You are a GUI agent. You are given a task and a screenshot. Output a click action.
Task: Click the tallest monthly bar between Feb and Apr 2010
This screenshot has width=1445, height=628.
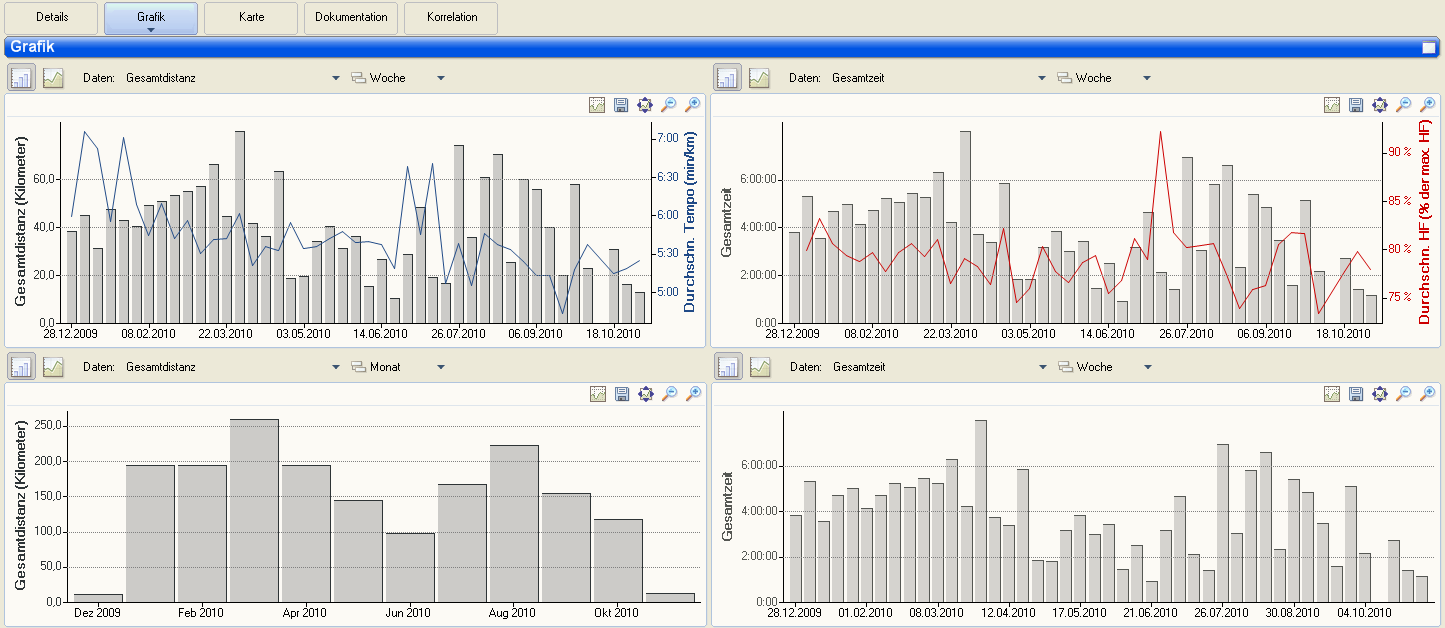[254, 510]
